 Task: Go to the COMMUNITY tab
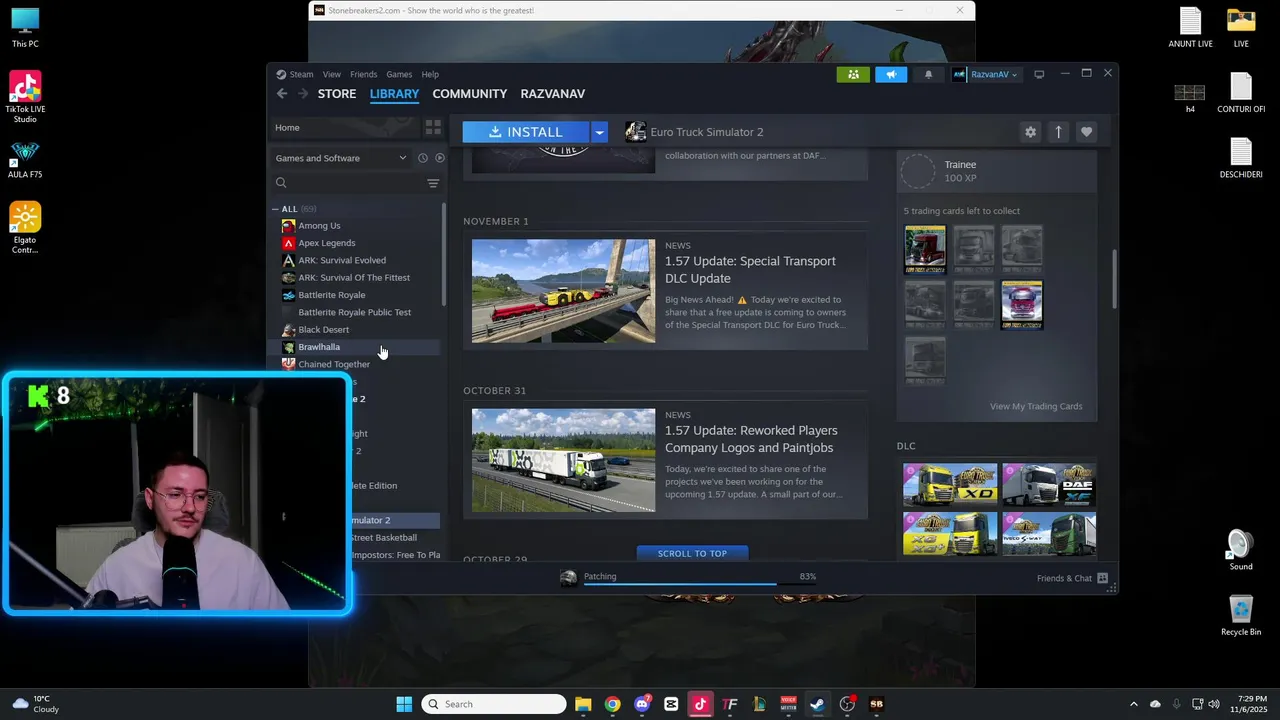(470, 94)
